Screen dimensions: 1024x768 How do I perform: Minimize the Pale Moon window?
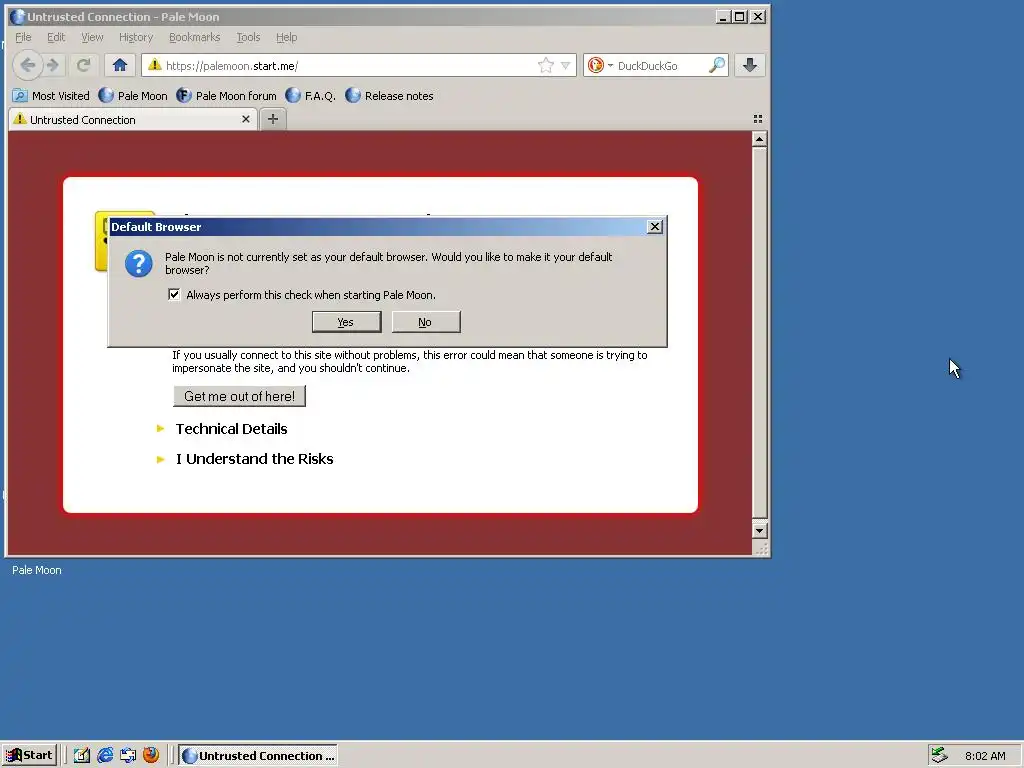coord(722,17)
